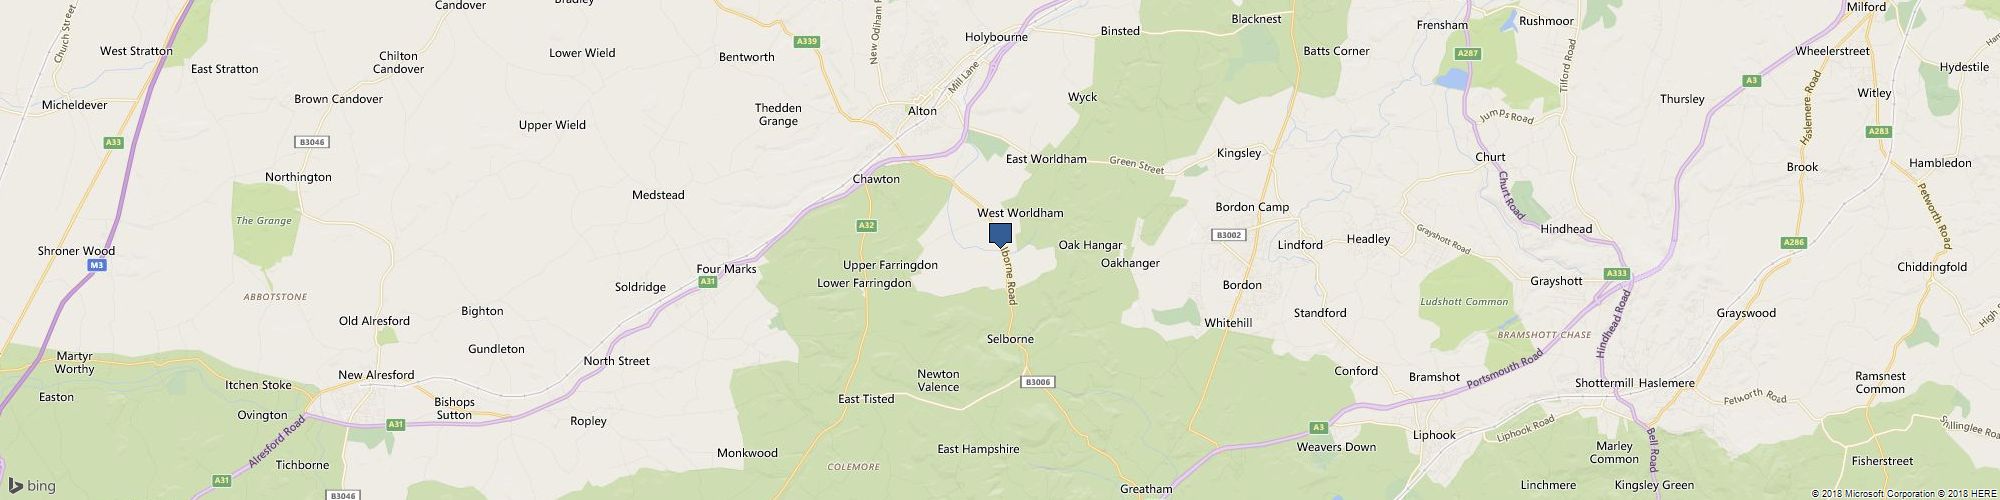Click the B3006 road badge near Selborne

(1038, 381)
